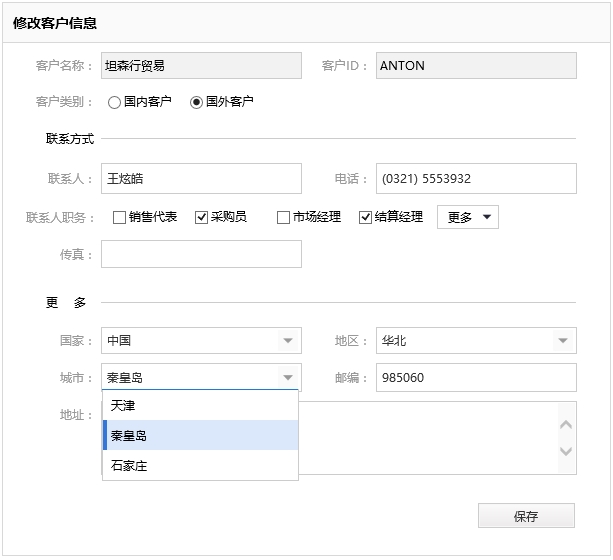Image resolution: width=613 pixels, height=560 pixels.
Task: Enable the 市场经理 checkbox
Action: pos(283,217)
